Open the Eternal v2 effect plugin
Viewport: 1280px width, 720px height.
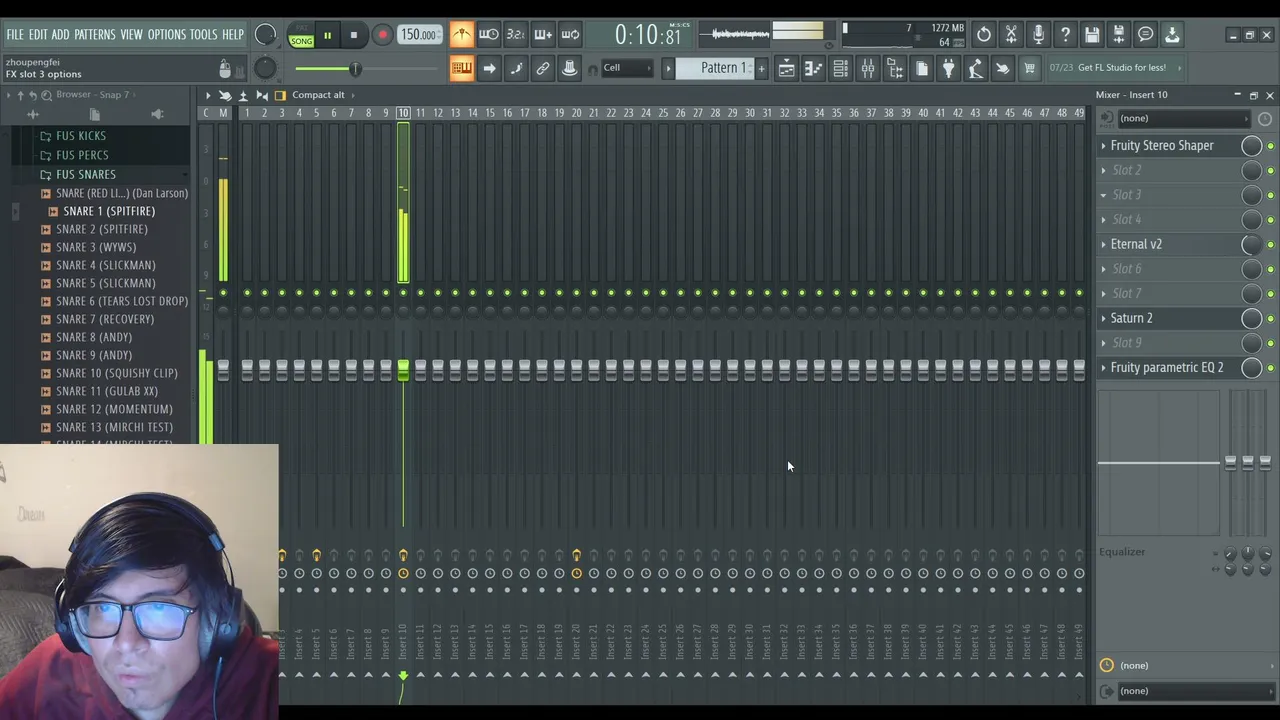tap(1136, 244)
